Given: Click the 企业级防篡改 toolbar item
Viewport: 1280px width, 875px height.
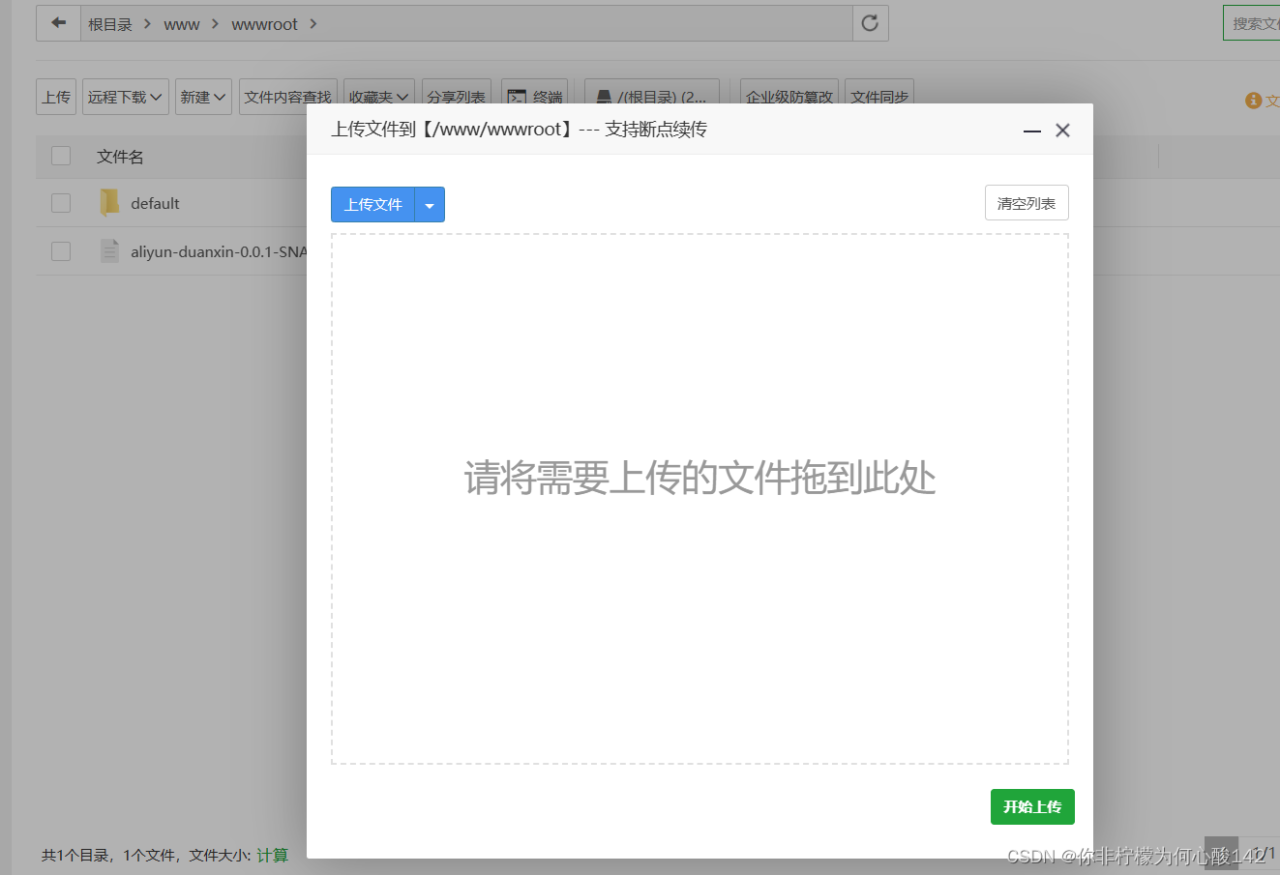Looking at the screenshot, I should coord(789,96).
